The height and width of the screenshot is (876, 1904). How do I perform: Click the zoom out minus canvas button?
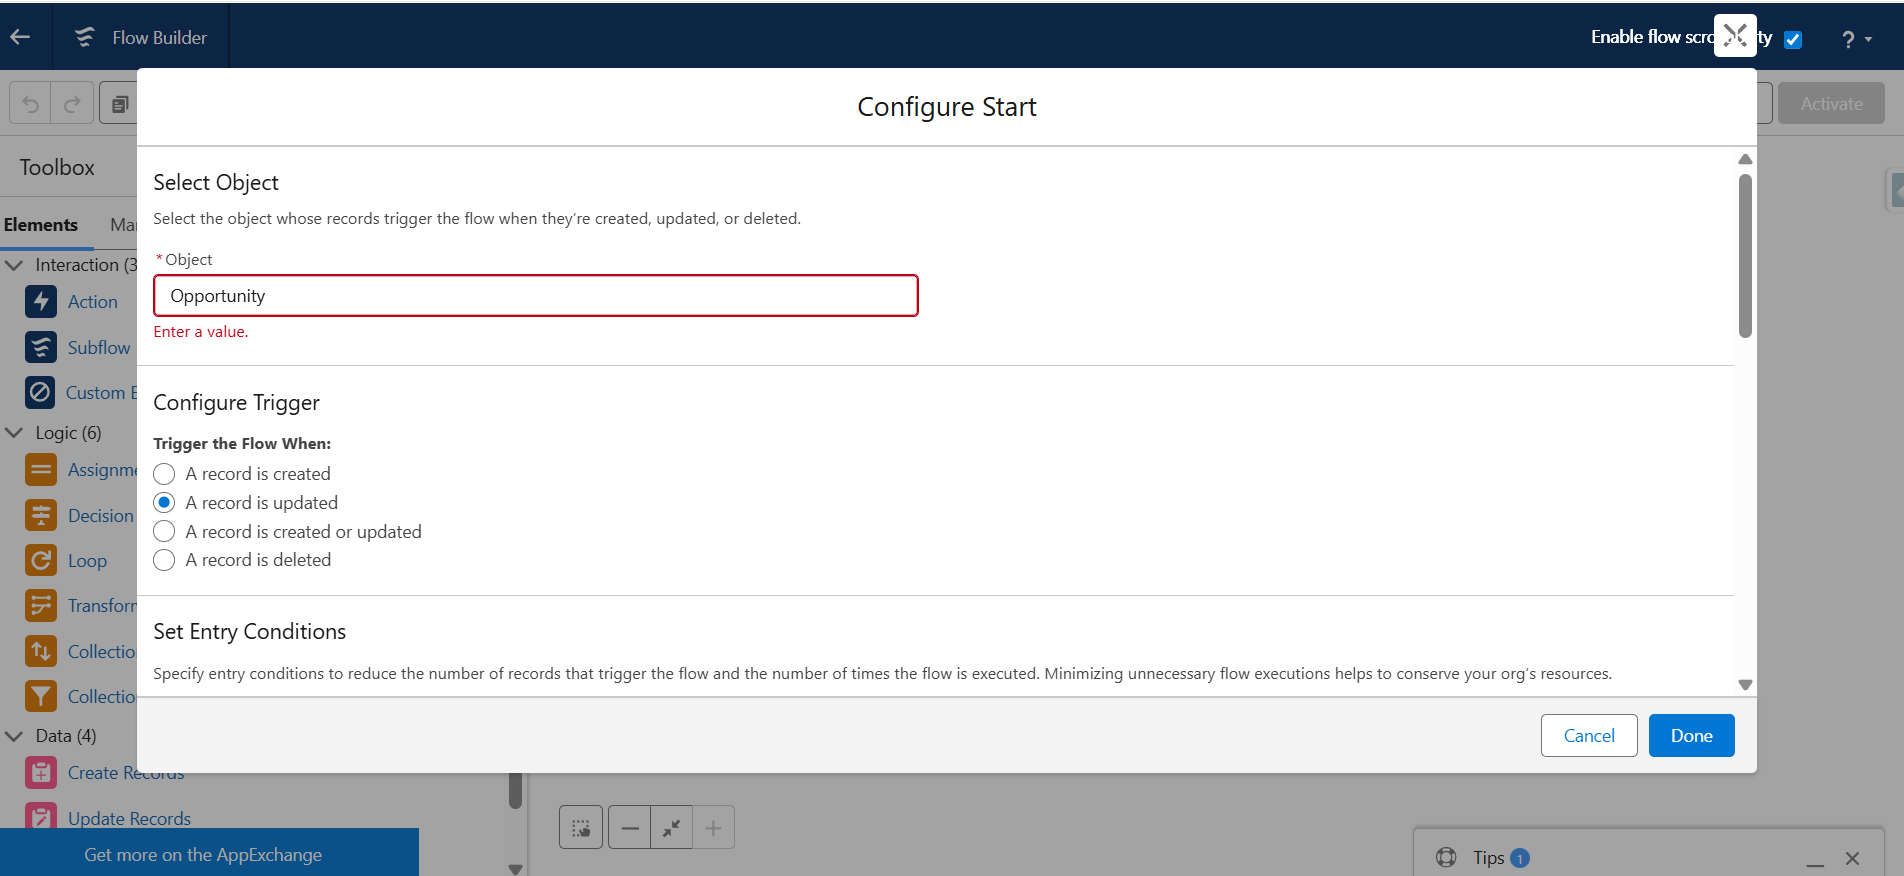[x=629, y=828]
